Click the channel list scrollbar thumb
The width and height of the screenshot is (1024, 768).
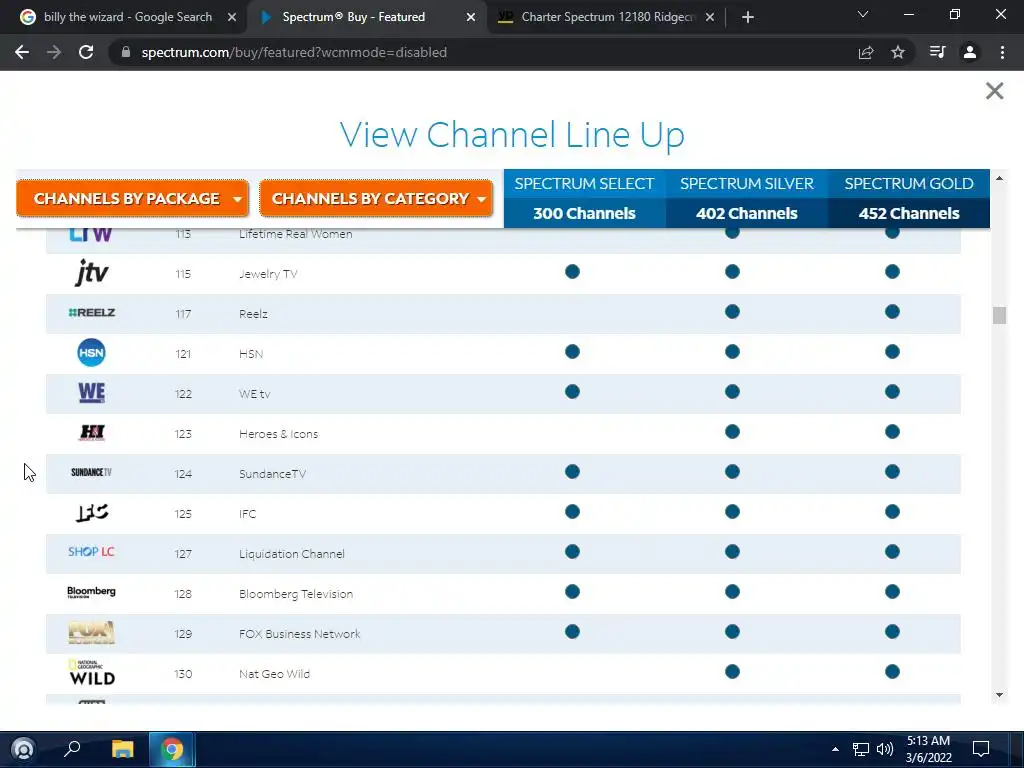999,315
